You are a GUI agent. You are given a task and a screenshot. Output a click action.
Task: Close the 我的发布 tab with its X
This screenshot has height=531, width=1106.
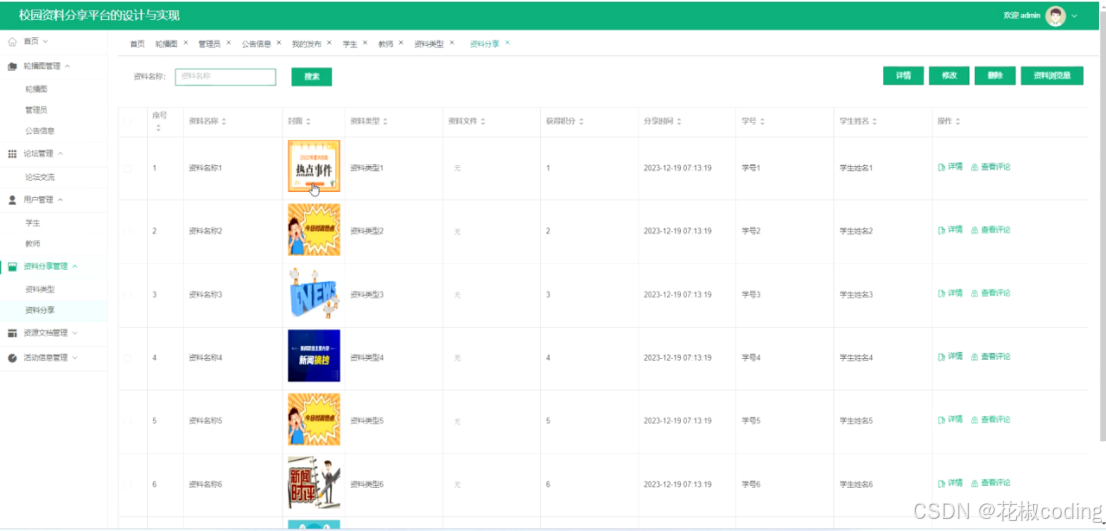click(329, 43)
